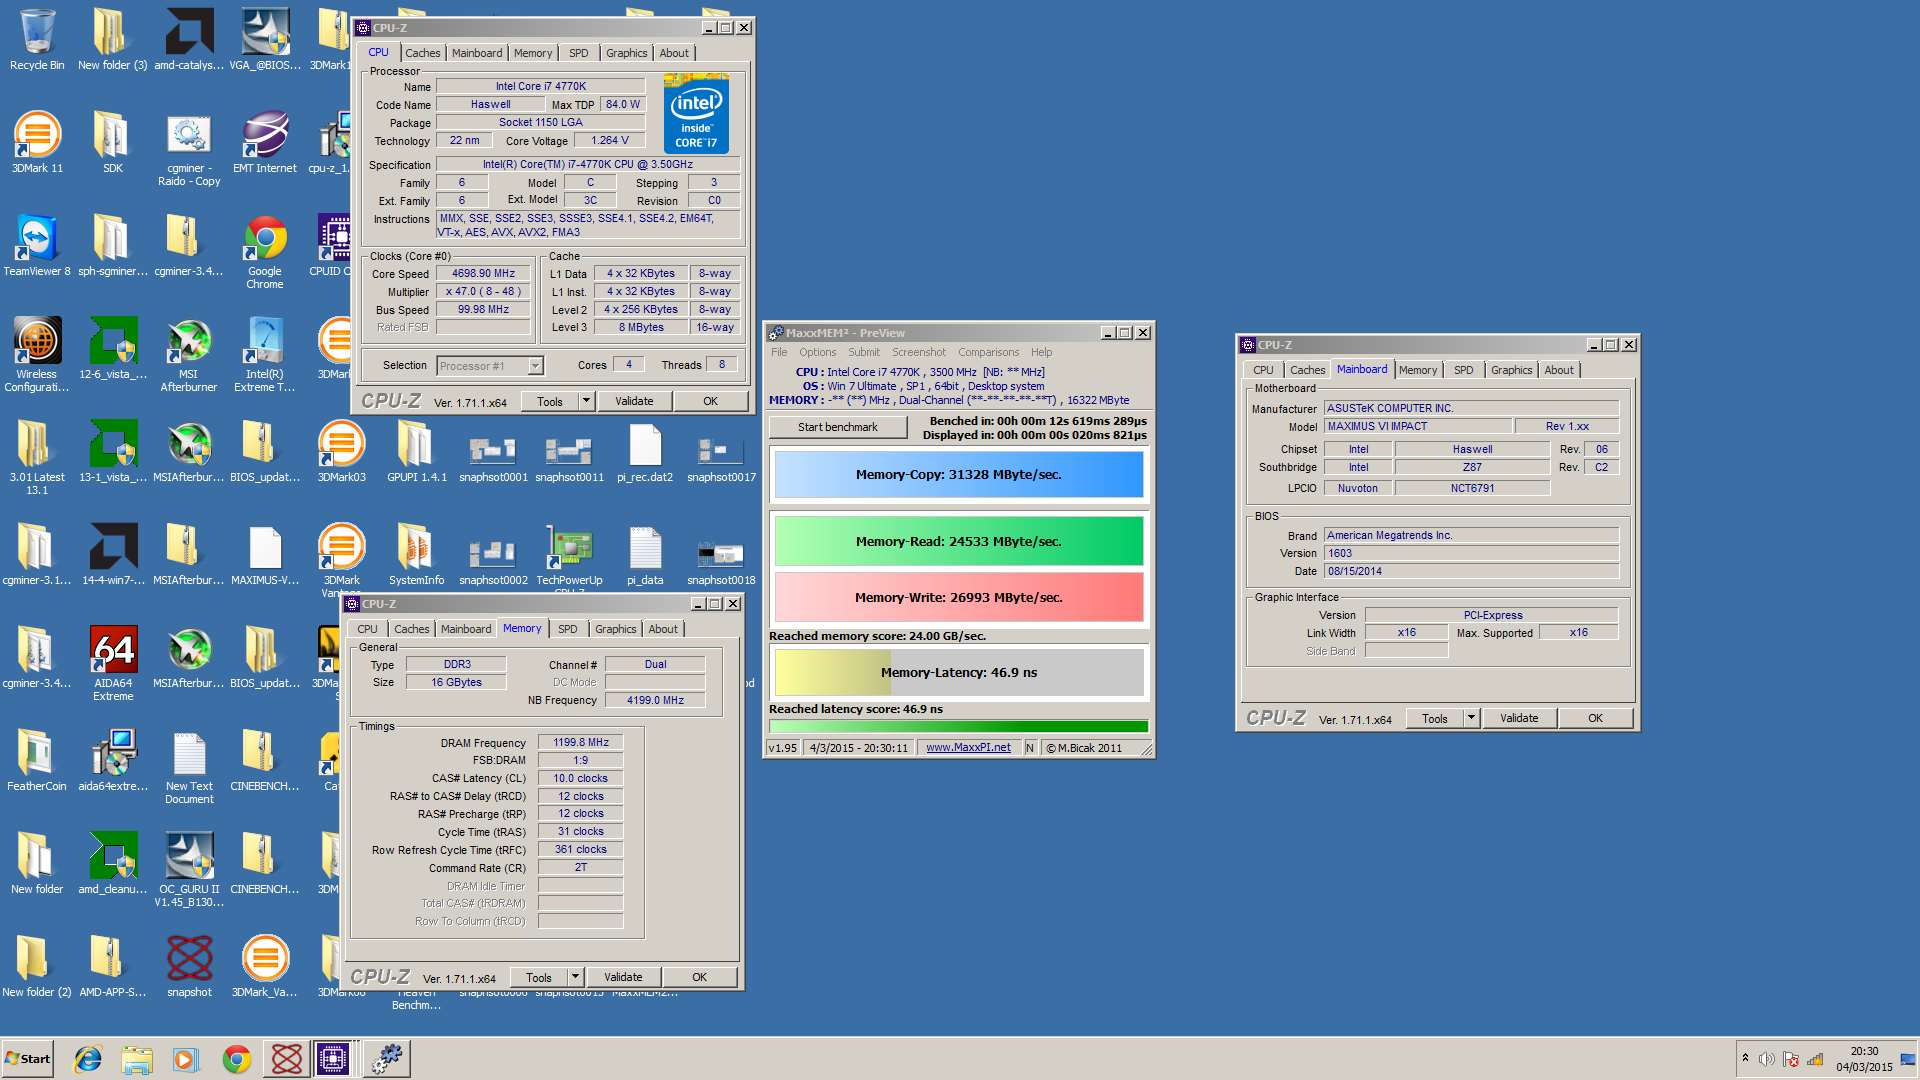Open Graphics tab in Memory CPU-Z window
The height and width of the screenshot is (1080, 1920).
click(x=615, y=629)
